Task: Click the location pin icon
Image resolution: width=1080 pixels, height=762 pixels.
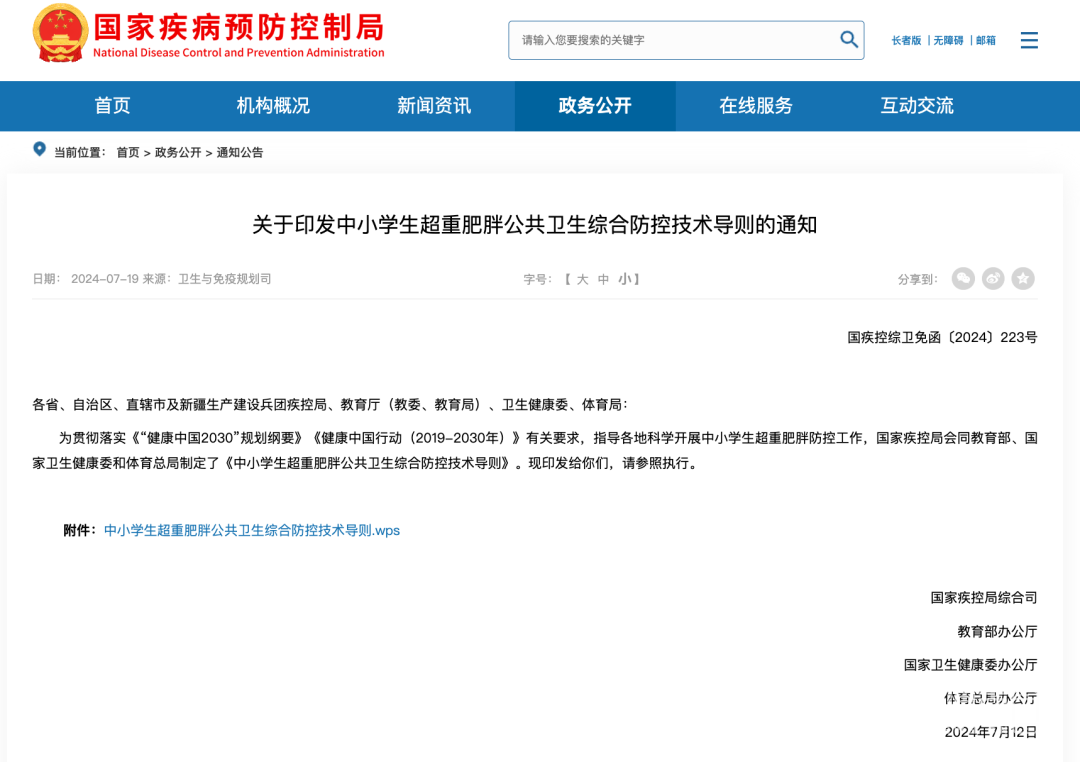Action: pyautogui.click(x=40, y=150)
